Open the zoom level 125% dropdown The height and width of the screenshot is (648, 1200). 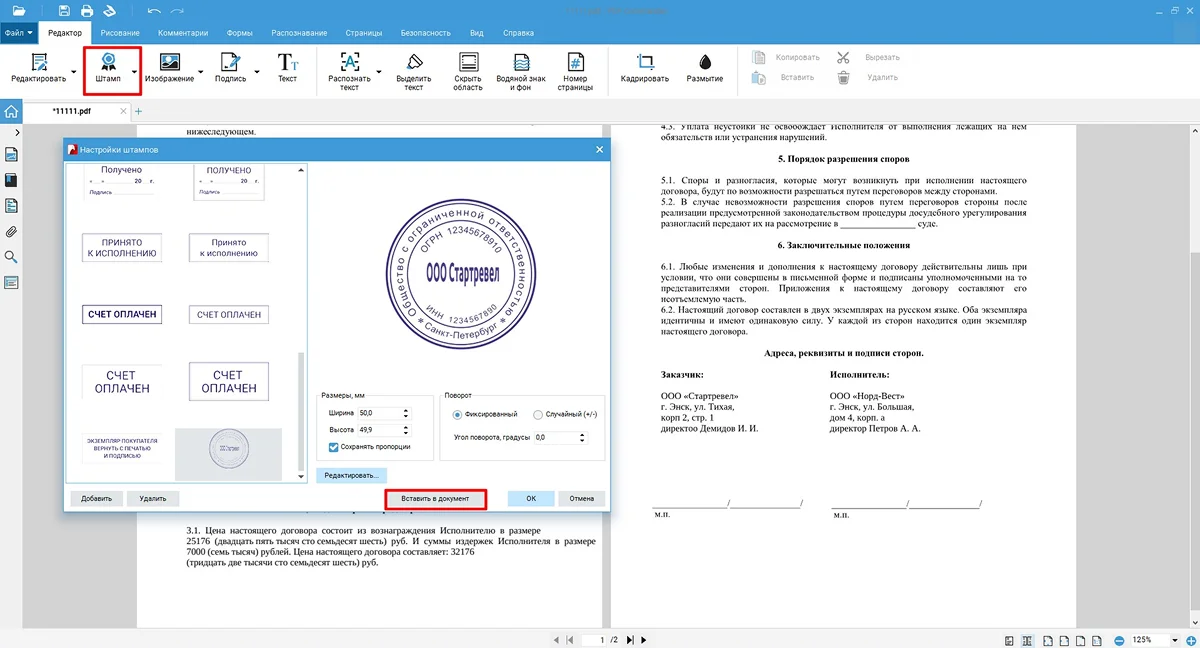tap(1169, 640)
